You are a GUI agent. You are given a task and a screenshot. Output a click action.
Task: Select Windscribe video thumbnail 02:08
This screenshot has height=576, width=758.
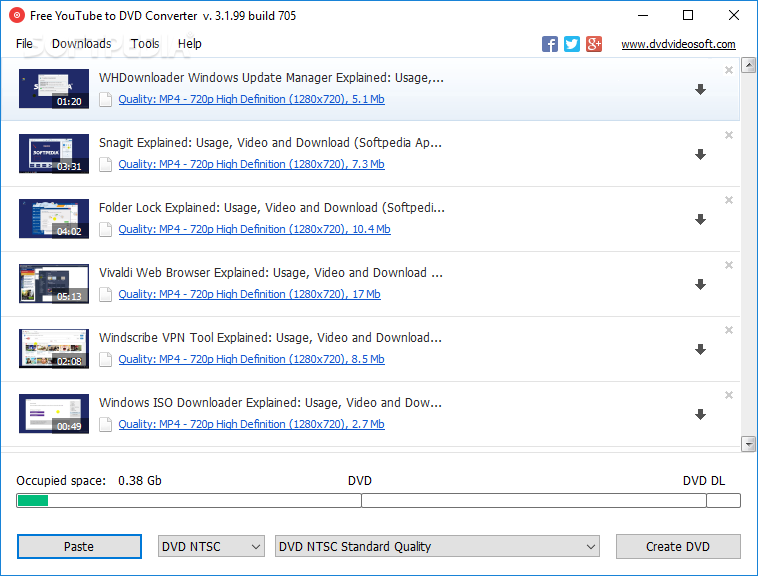coord(54,348)
